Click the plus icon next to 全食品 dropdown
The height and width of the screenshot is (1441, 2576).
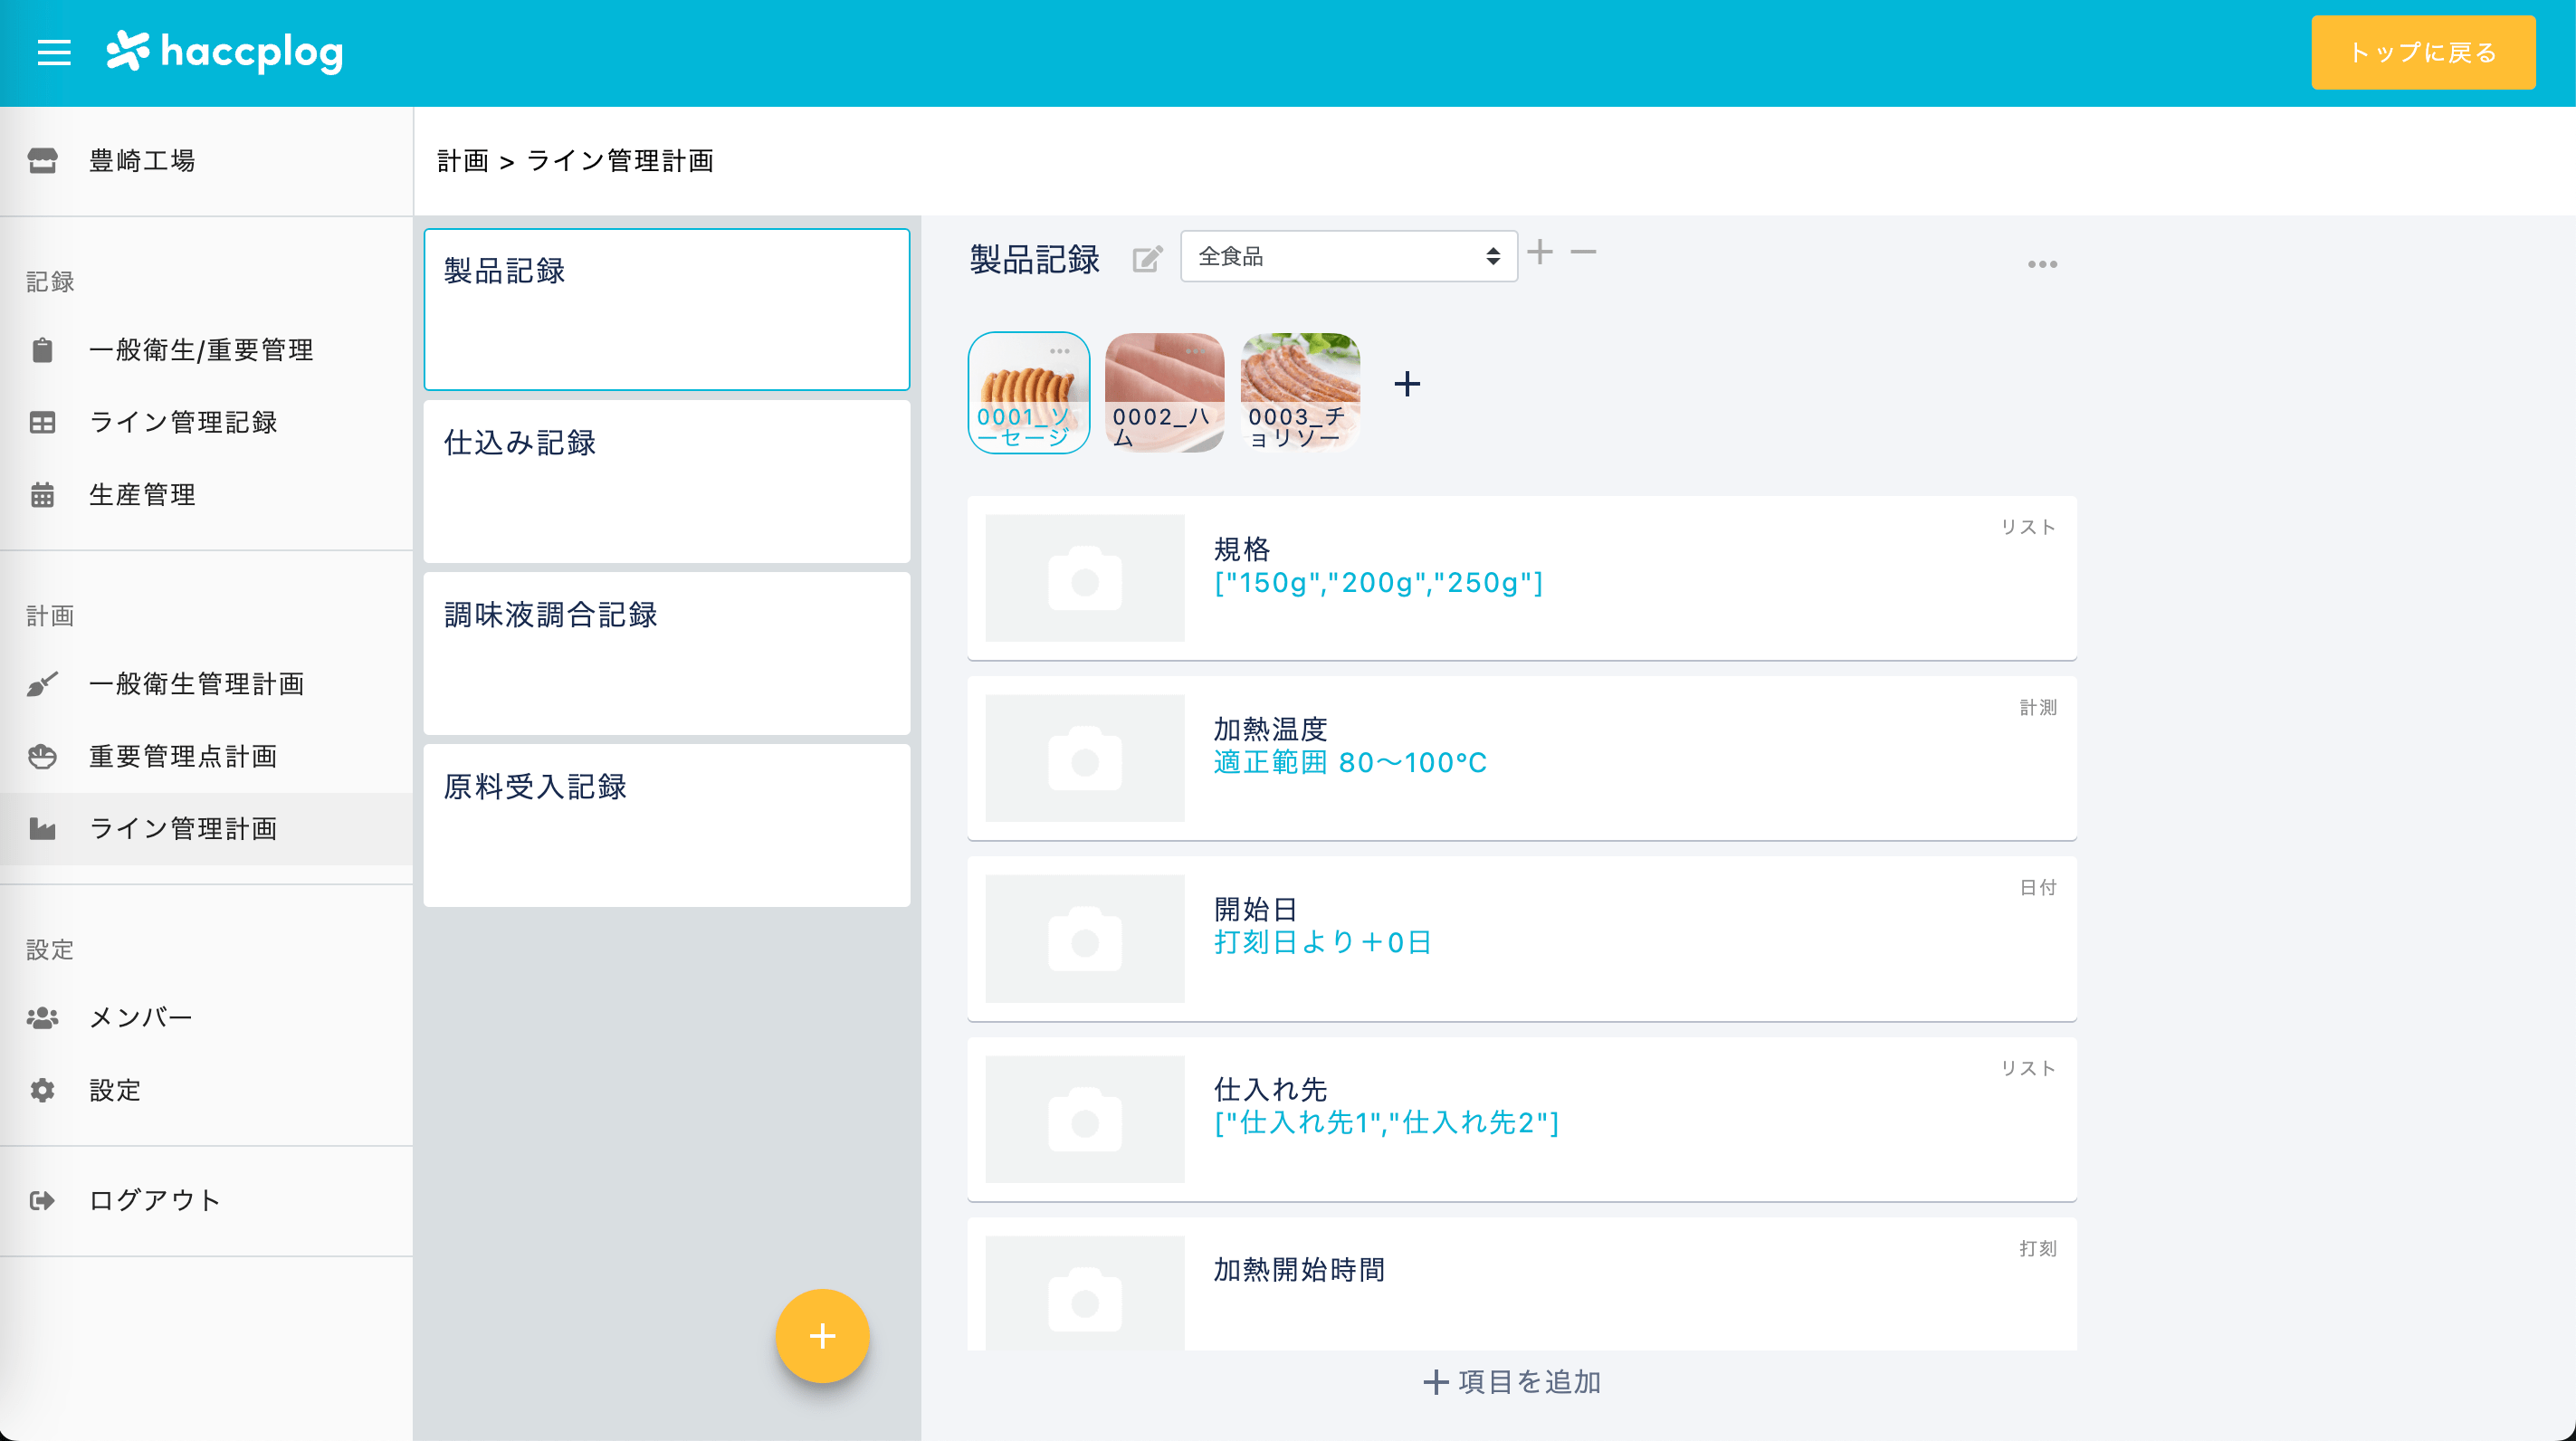[1540, 252]
